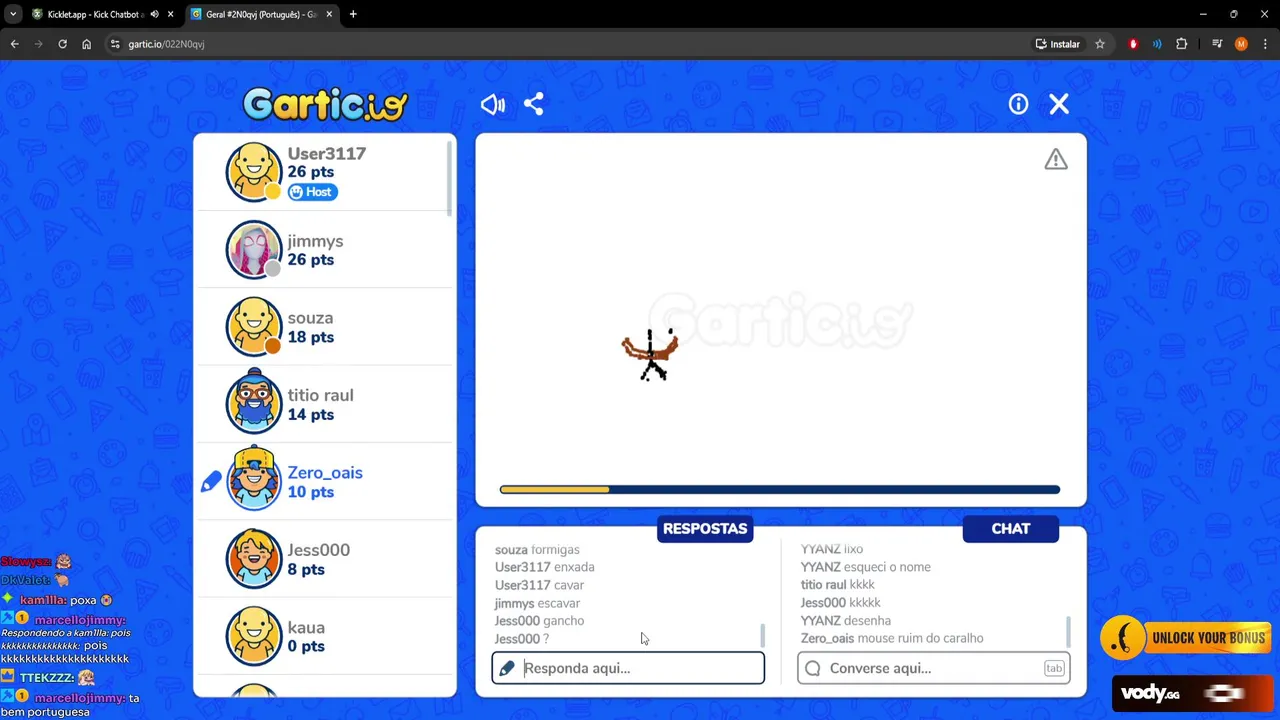Click the answer 'Jess000 gancho'
Image resolution: width=1280 pixels, height=720 pixels.
(x=539, y=621)
